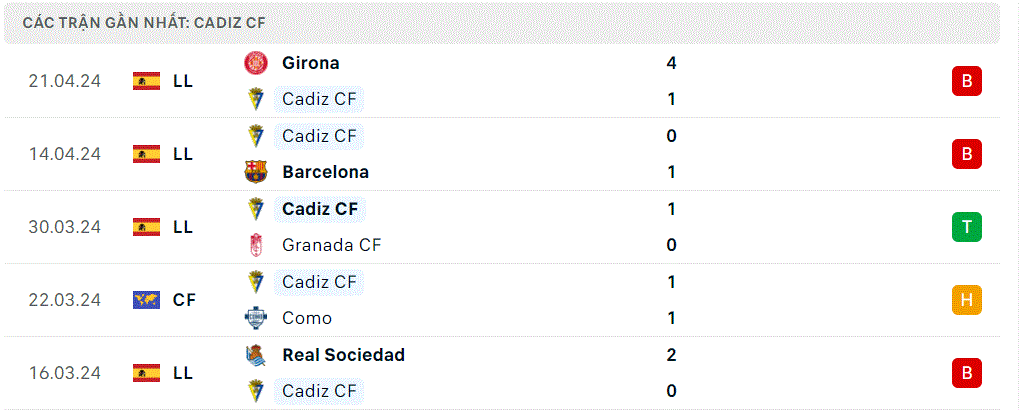Click the red B badge for Girona match
This screenshot has width=1019, height=411.
tap(967, 81)
